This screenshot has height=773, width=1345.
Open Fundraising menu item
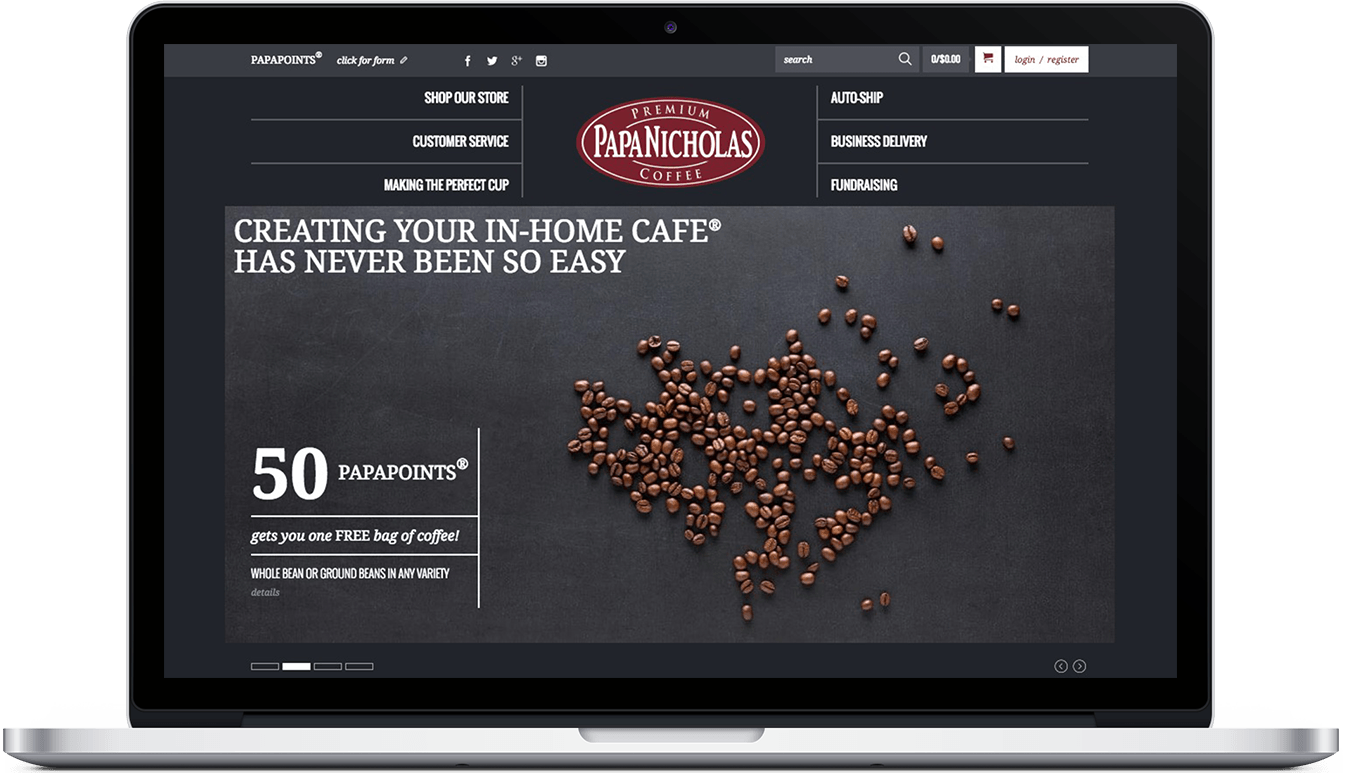click(864, 185)
